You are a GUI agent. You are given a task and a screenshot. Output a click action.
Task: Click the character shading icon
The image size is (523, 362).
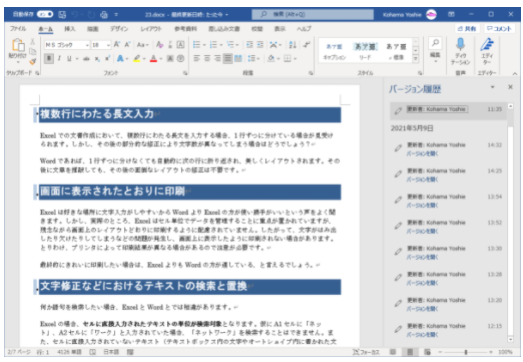coord(170,59)
